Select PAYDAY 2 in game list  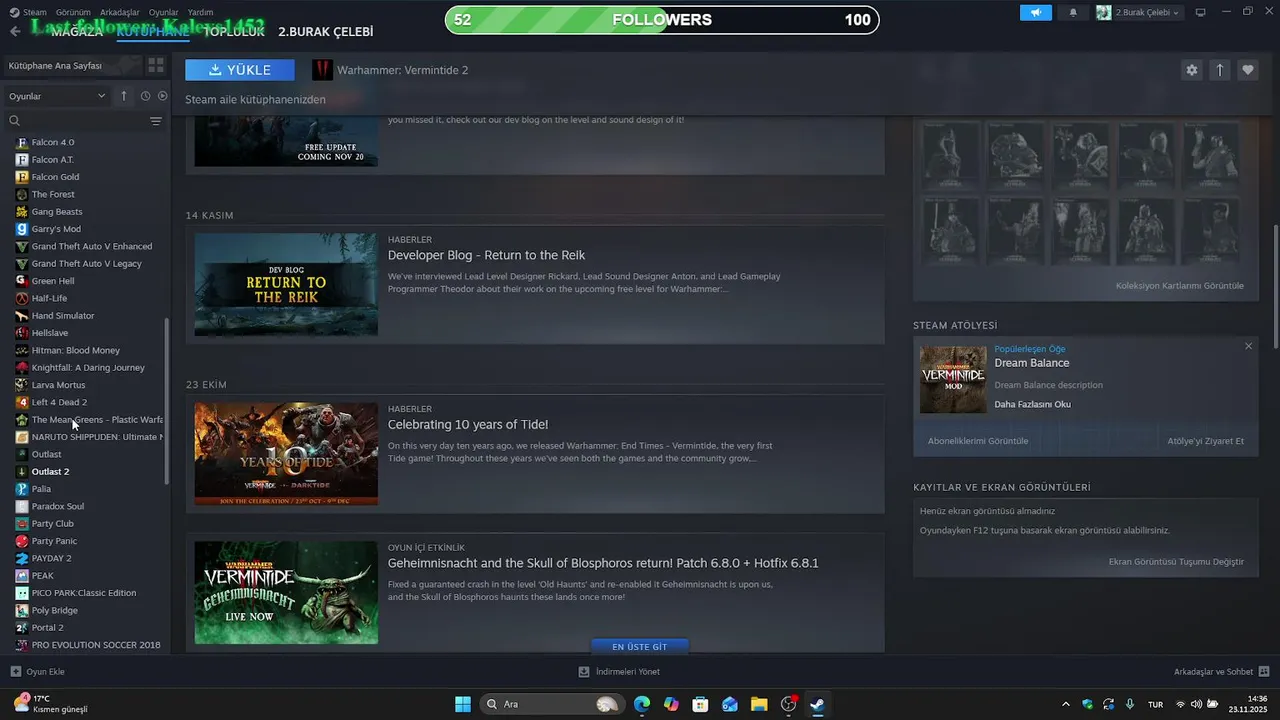click(x=51, y=558)
